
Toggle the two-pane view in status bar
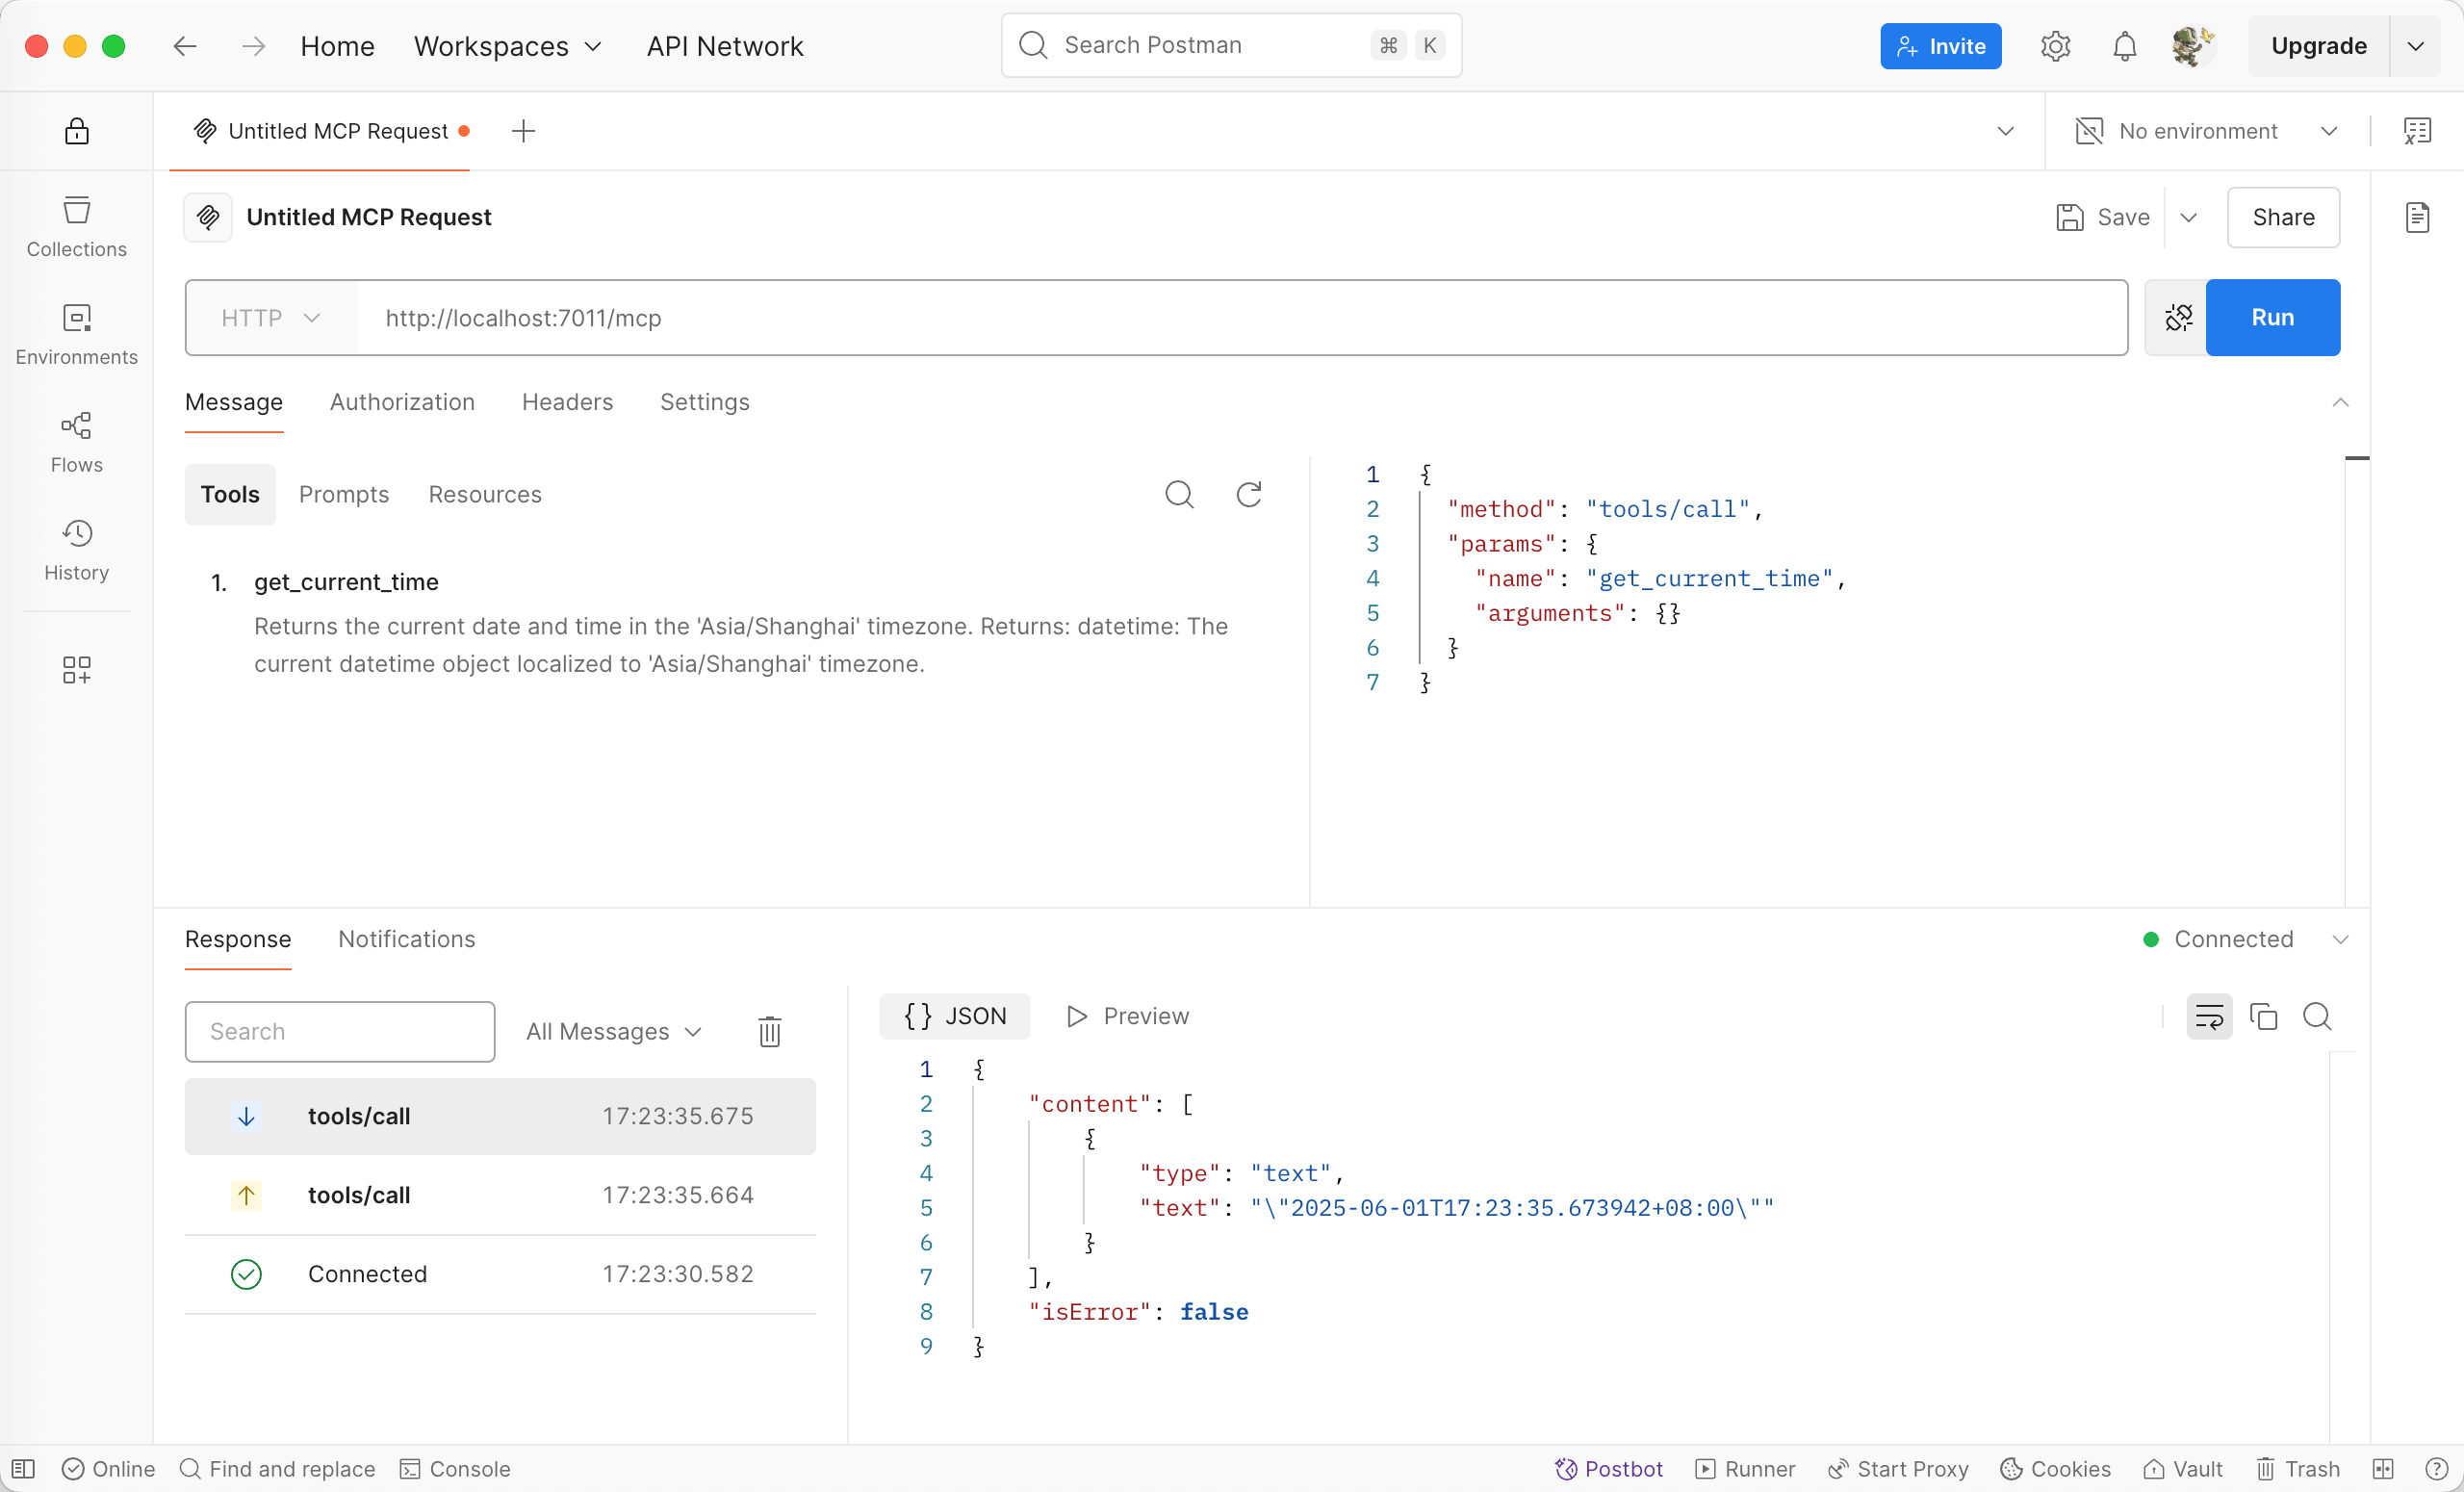tap(2383, 1469)
